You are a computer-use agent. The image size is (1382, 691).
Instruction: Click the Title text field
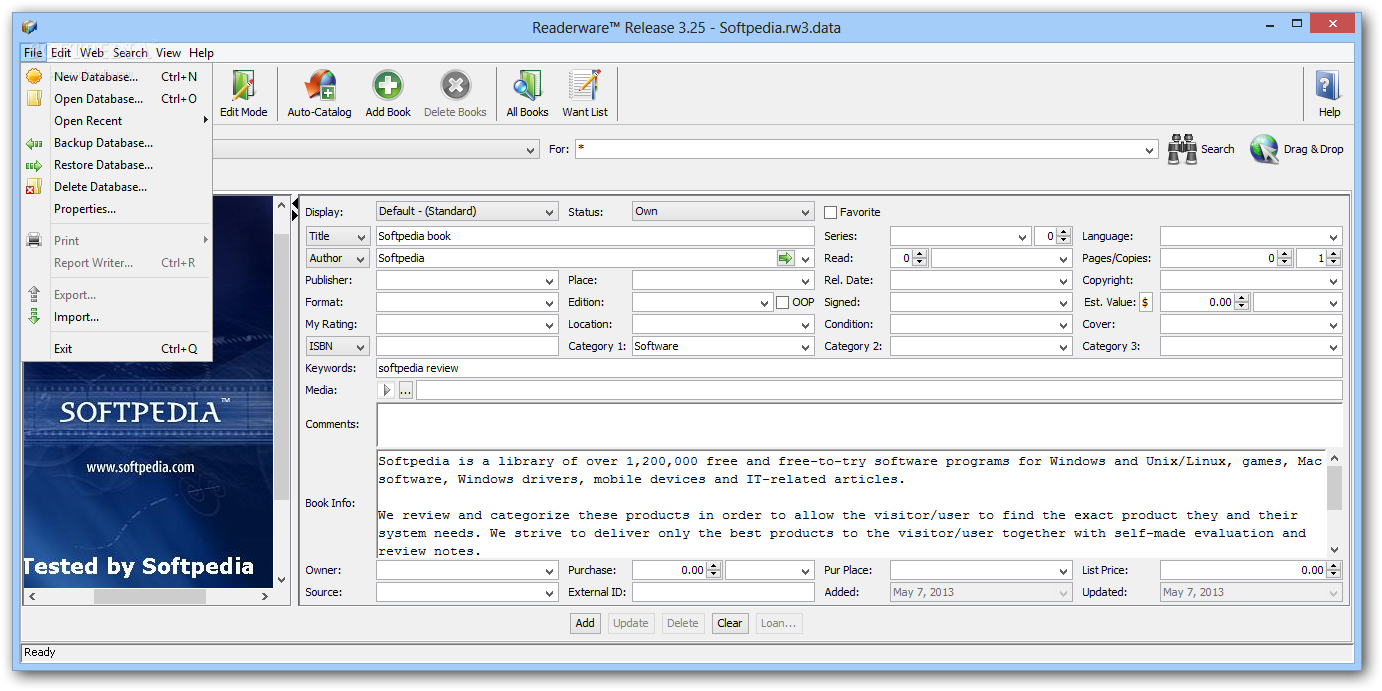595,236
